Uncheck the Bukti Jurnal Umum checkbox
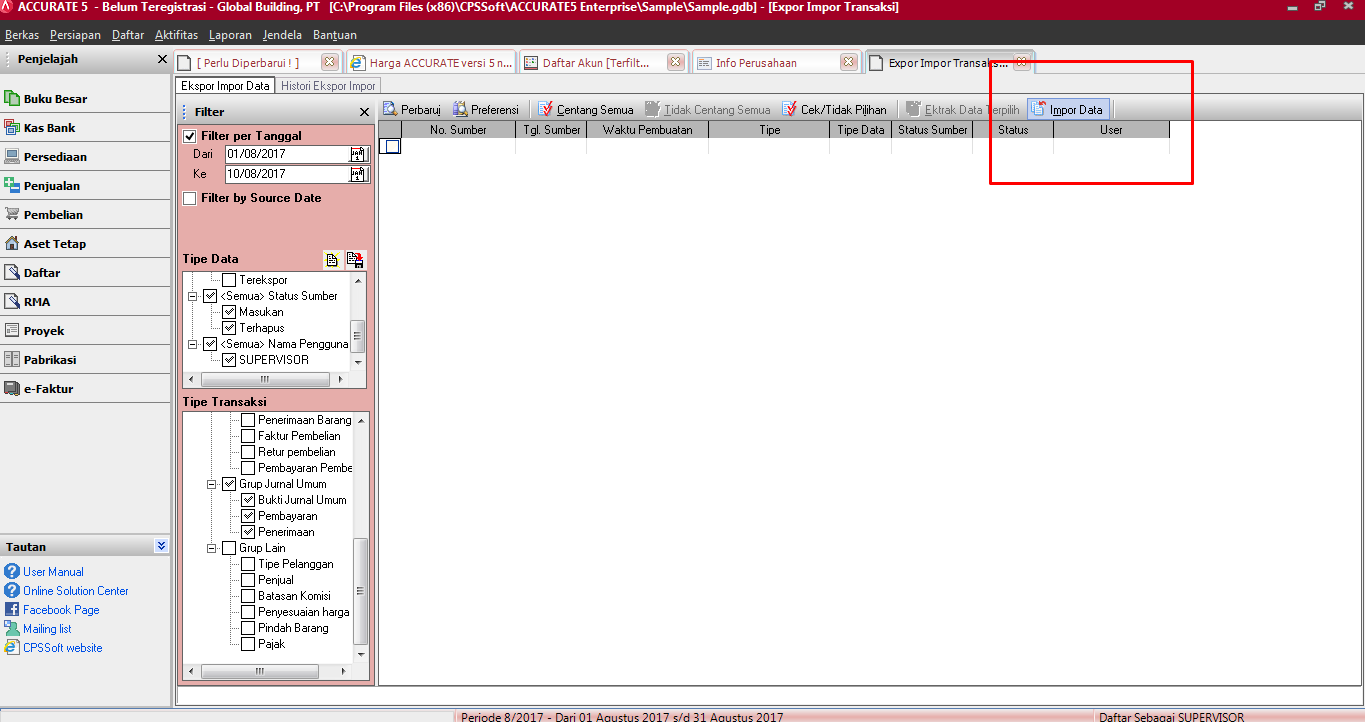The width and height of the screenshot is (1365, 722). [x=248, y=500]
